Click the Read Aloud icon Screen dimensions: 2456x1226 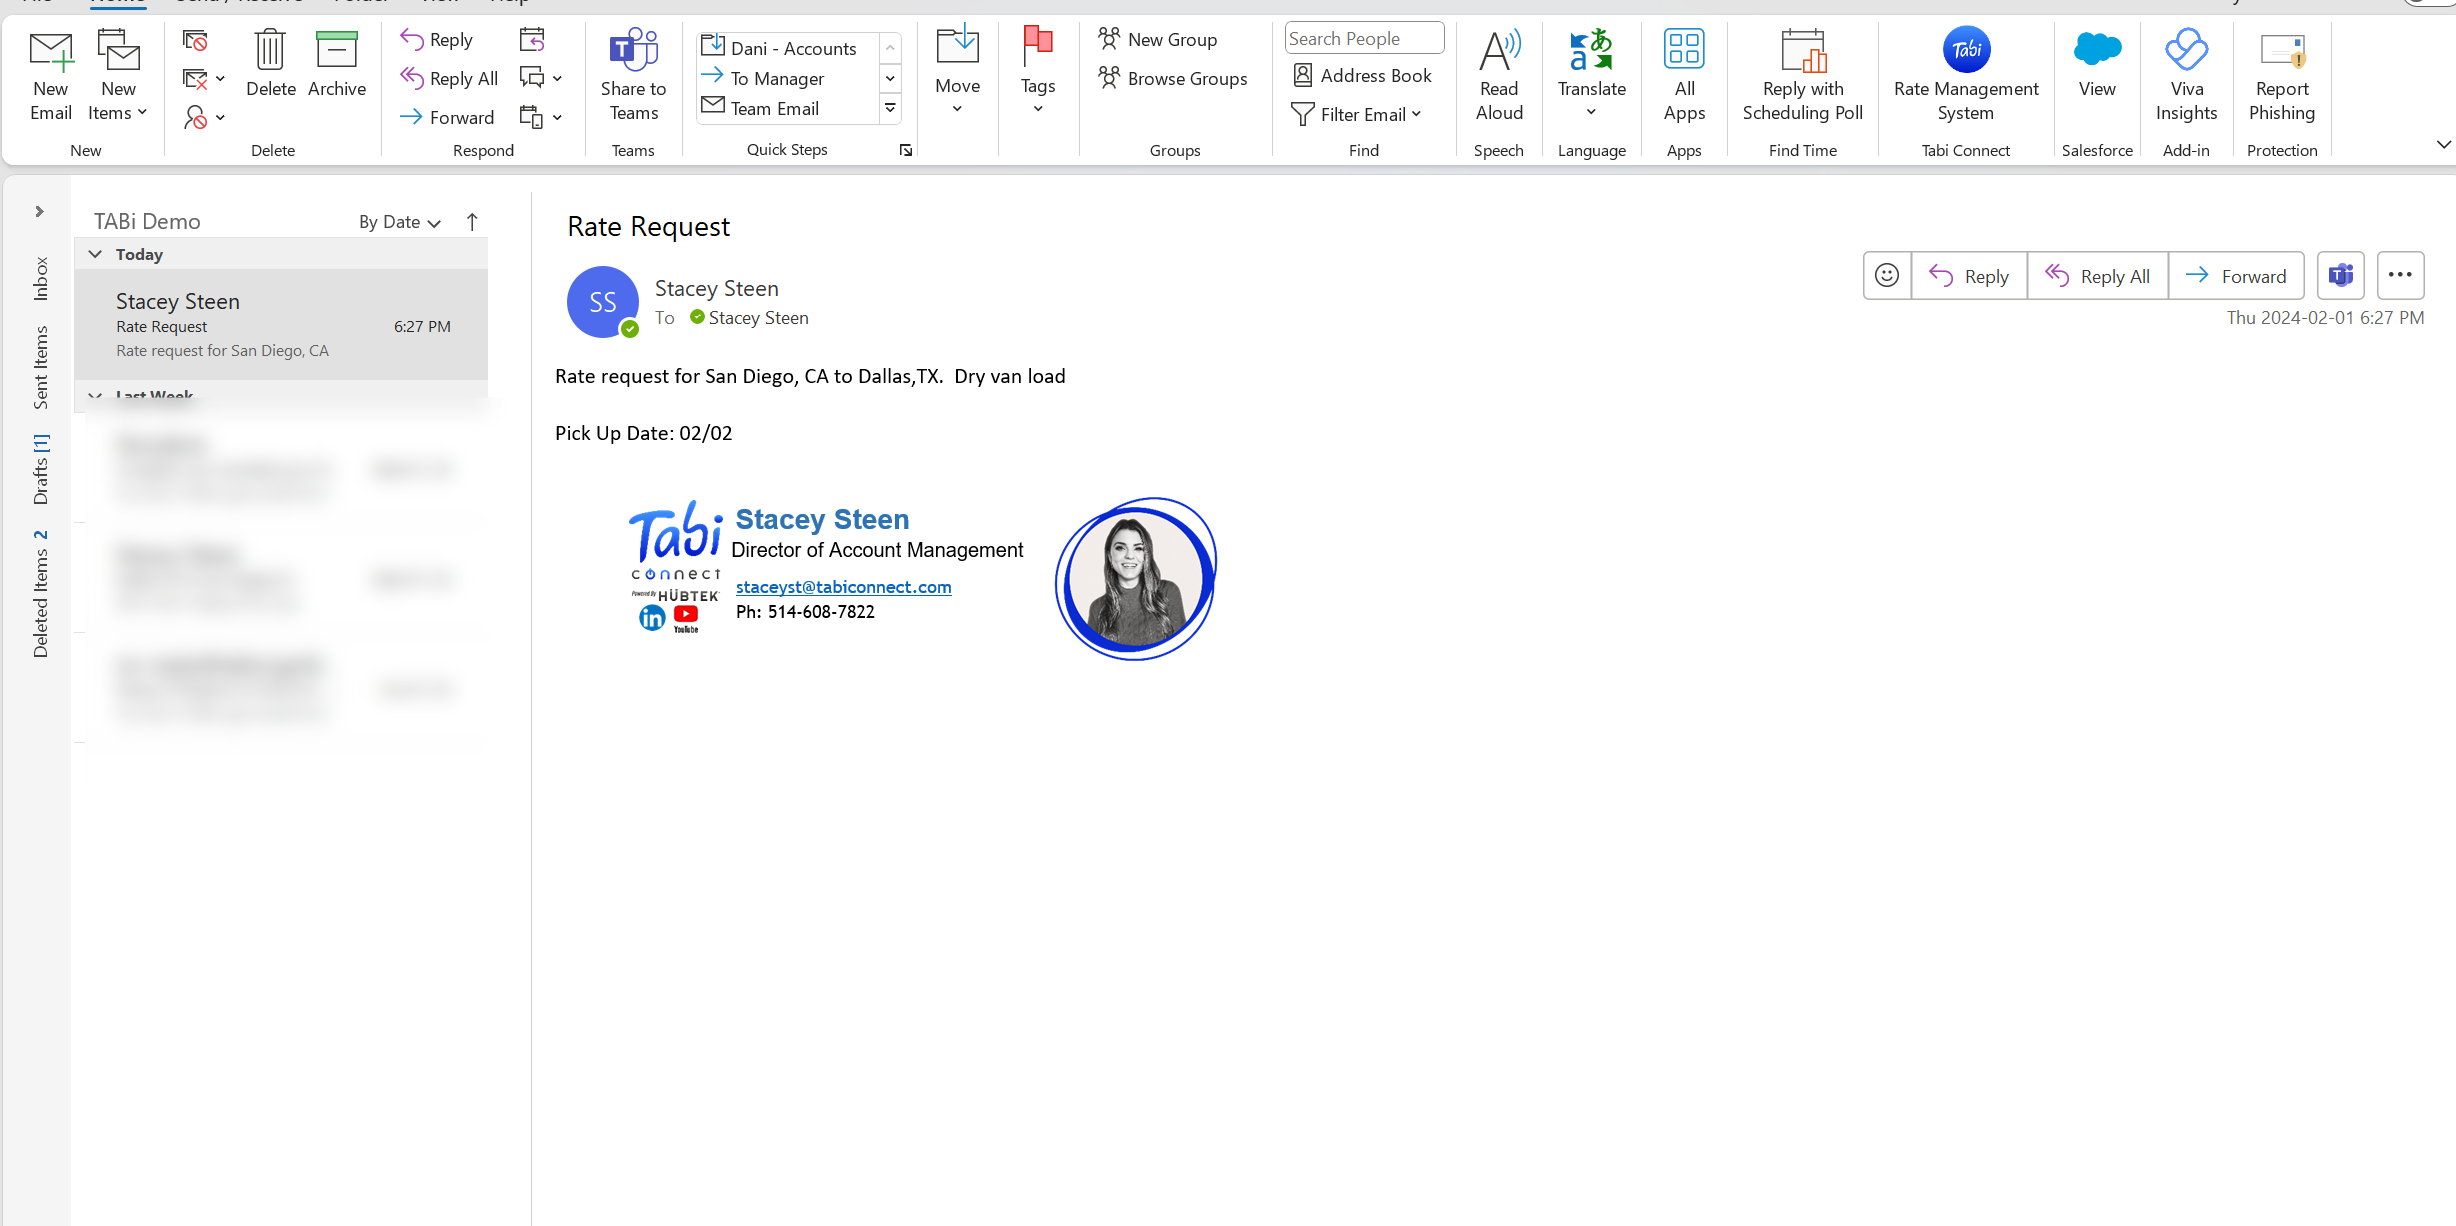tap(1498, 50)
